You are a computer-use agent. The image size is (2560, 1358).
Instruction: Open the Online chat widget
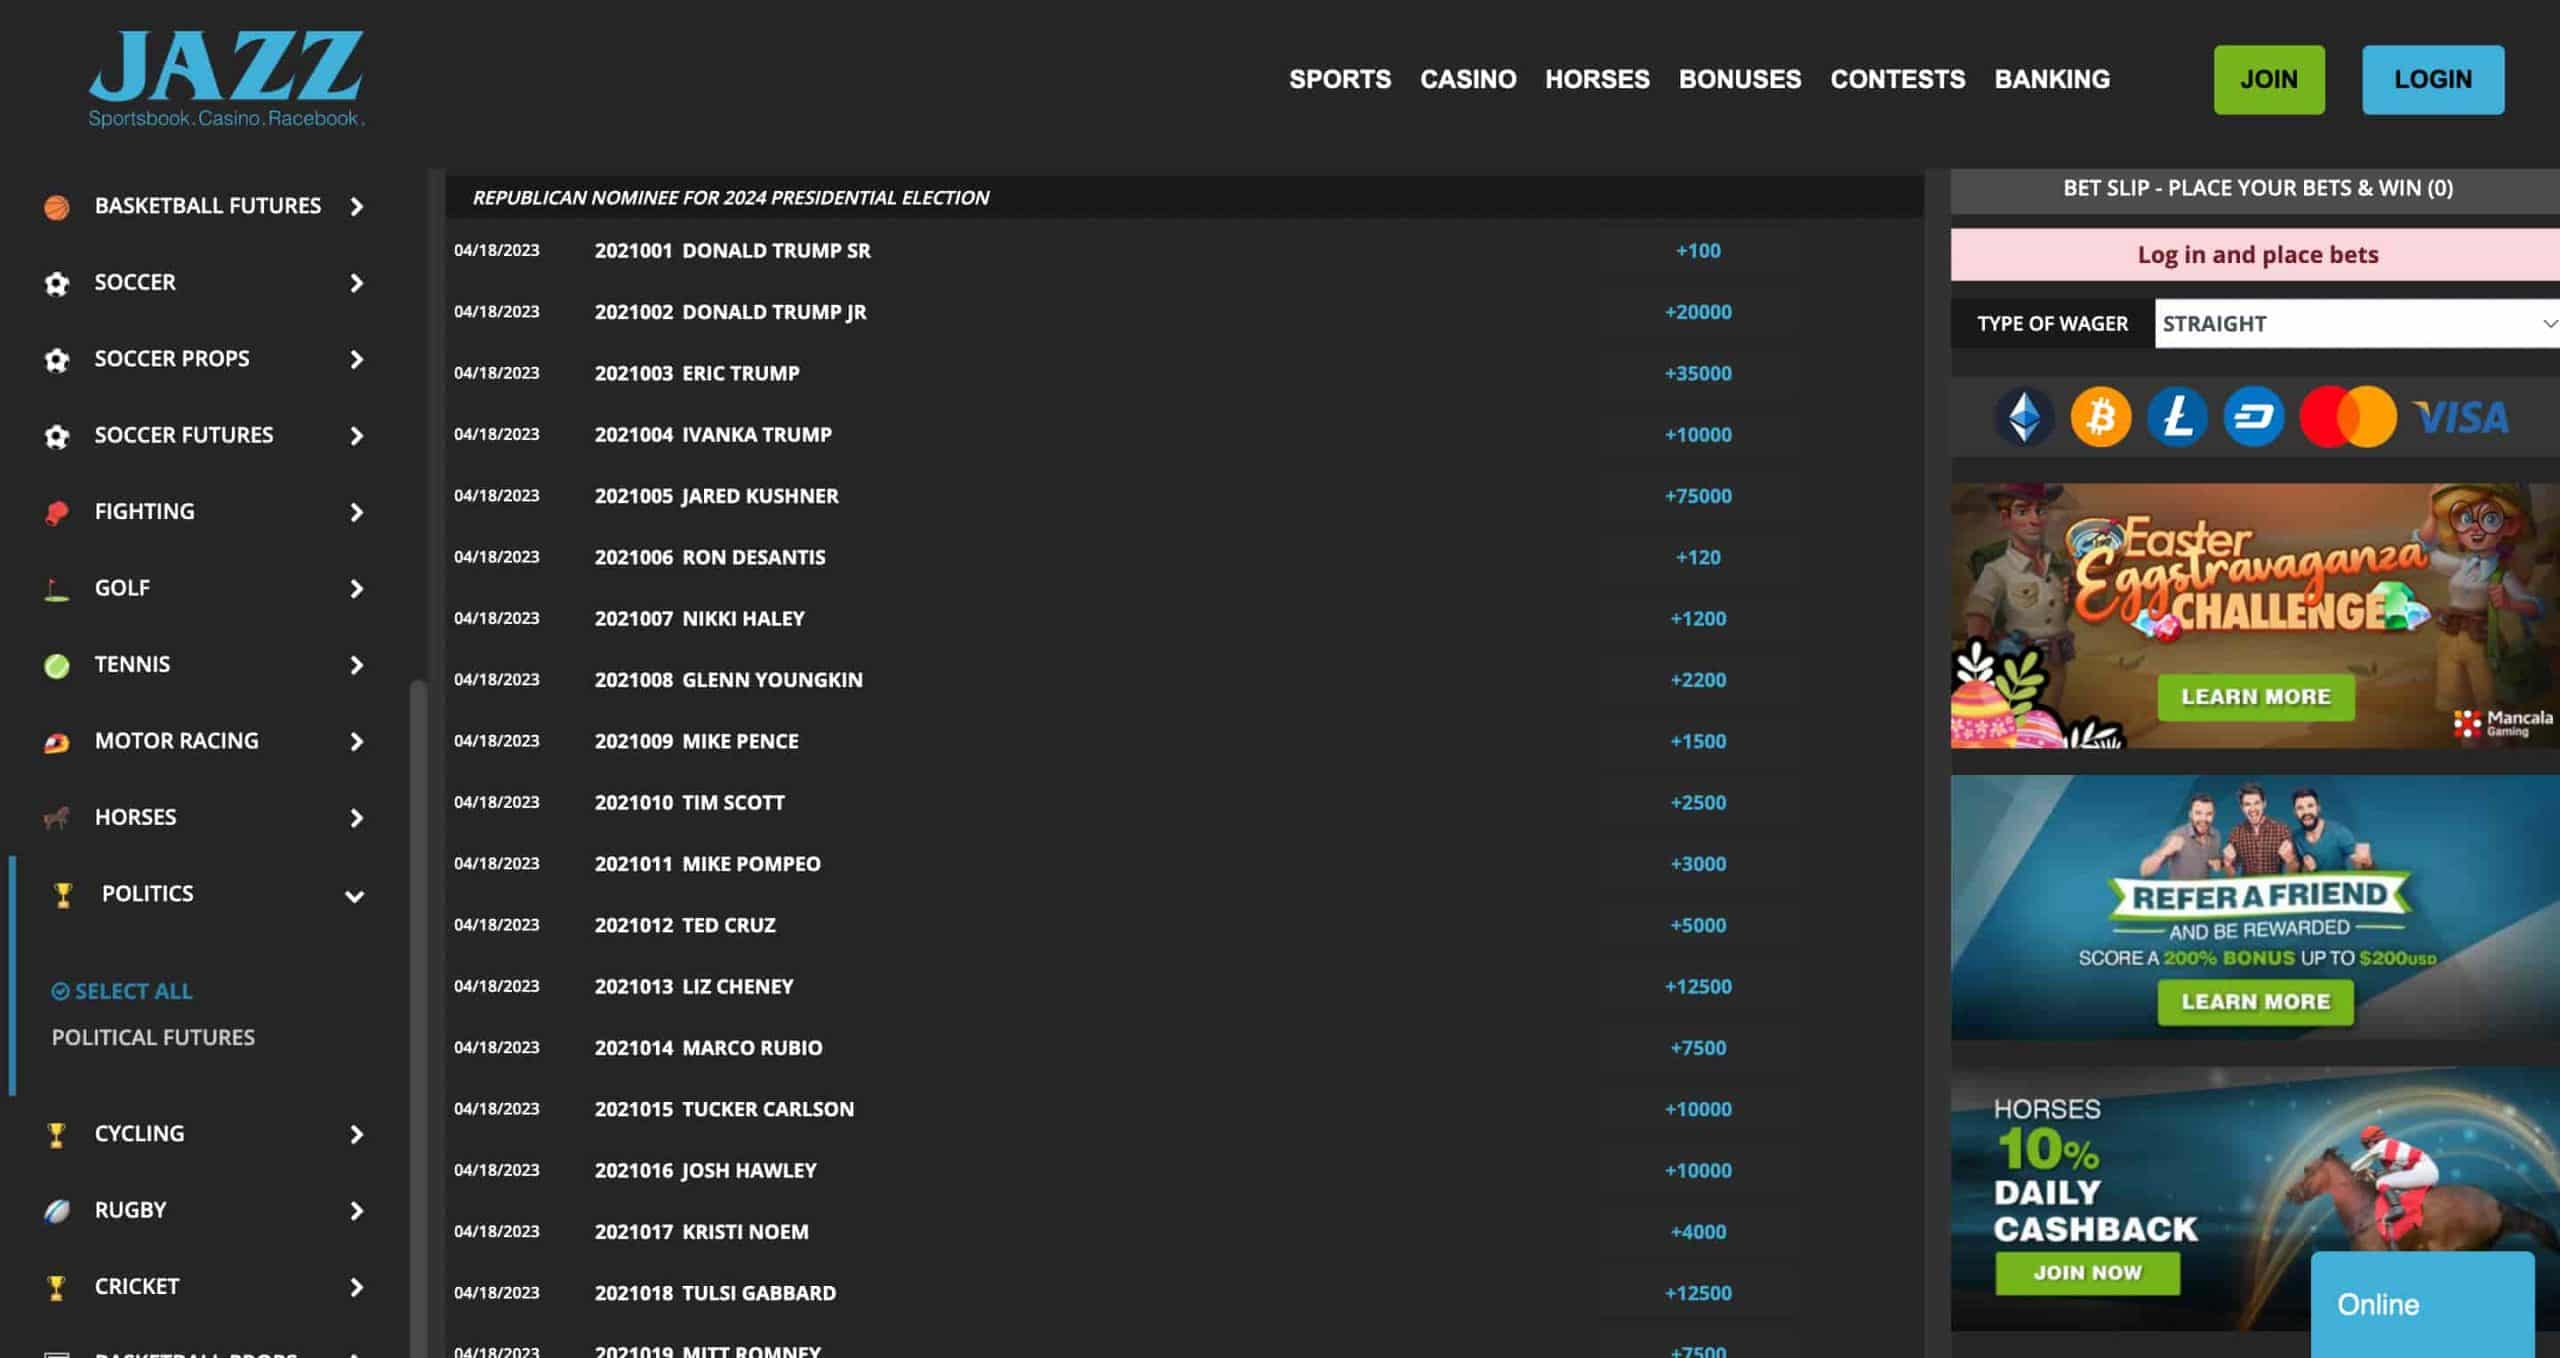tap(2422, 1304)
